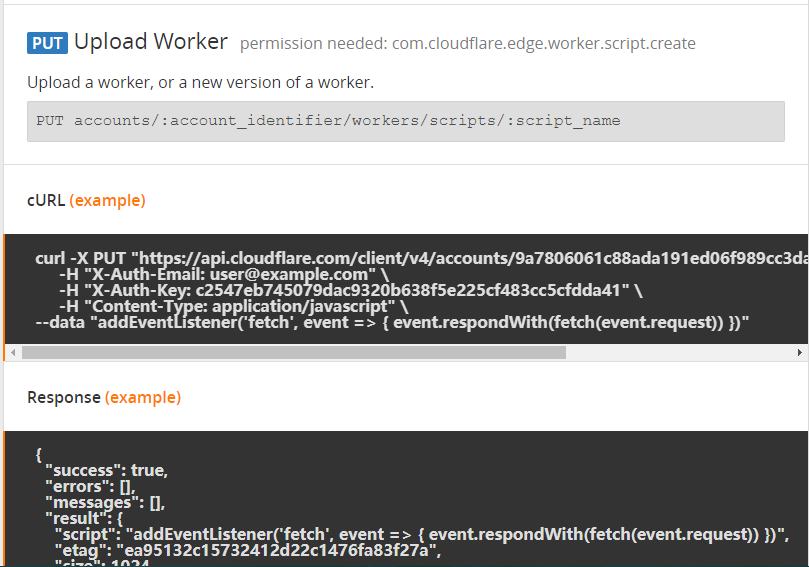Click the curl -X PUT command line
809x567 pixels.
coord(422,258)
